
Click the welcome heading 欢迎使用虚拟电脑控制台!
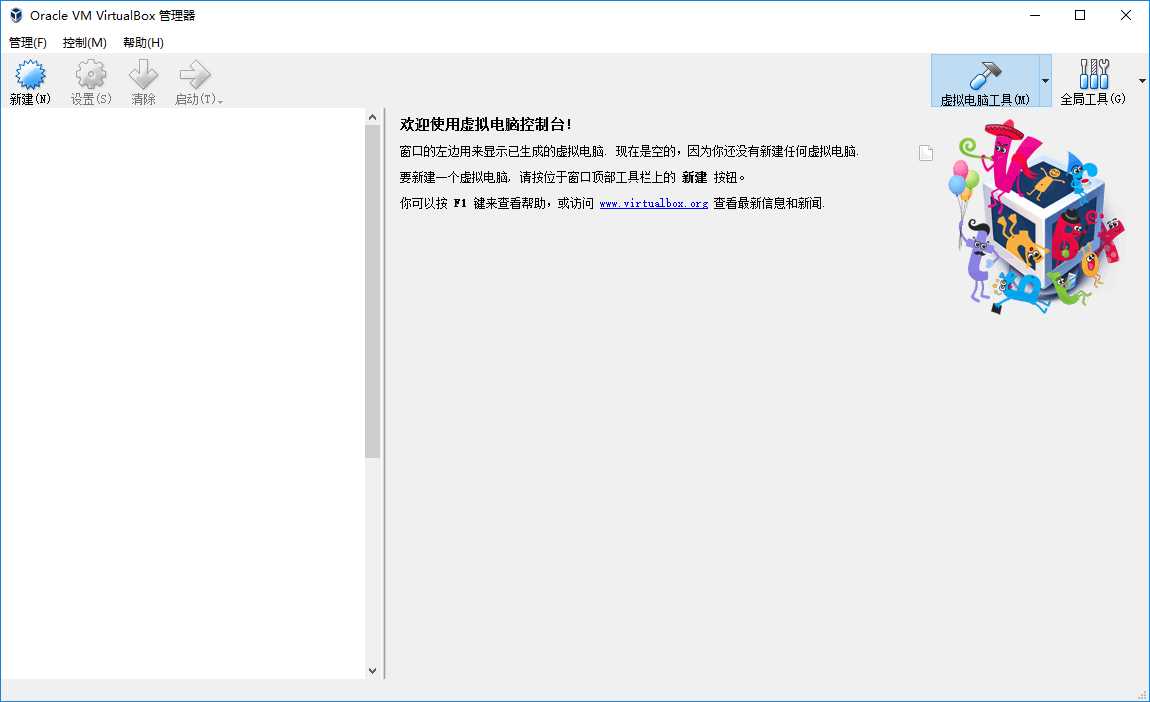(x=486, y=125)
